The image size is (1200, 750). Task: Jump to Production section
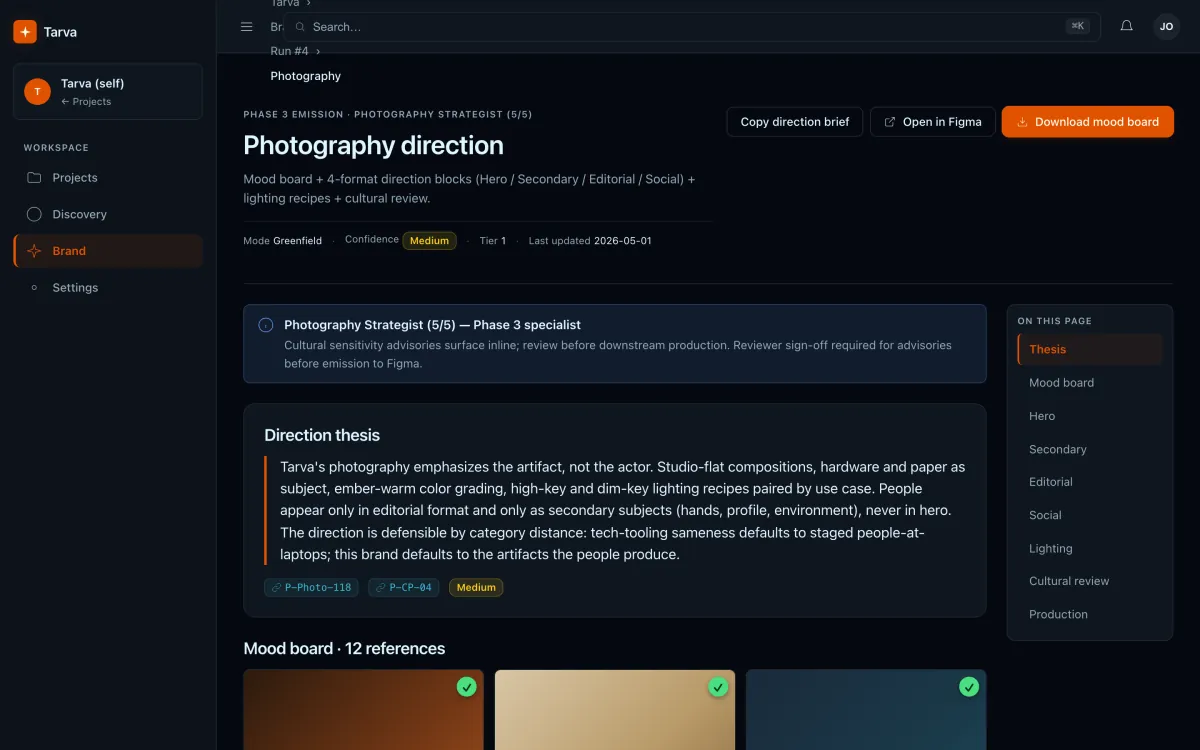pos(1090,614)
